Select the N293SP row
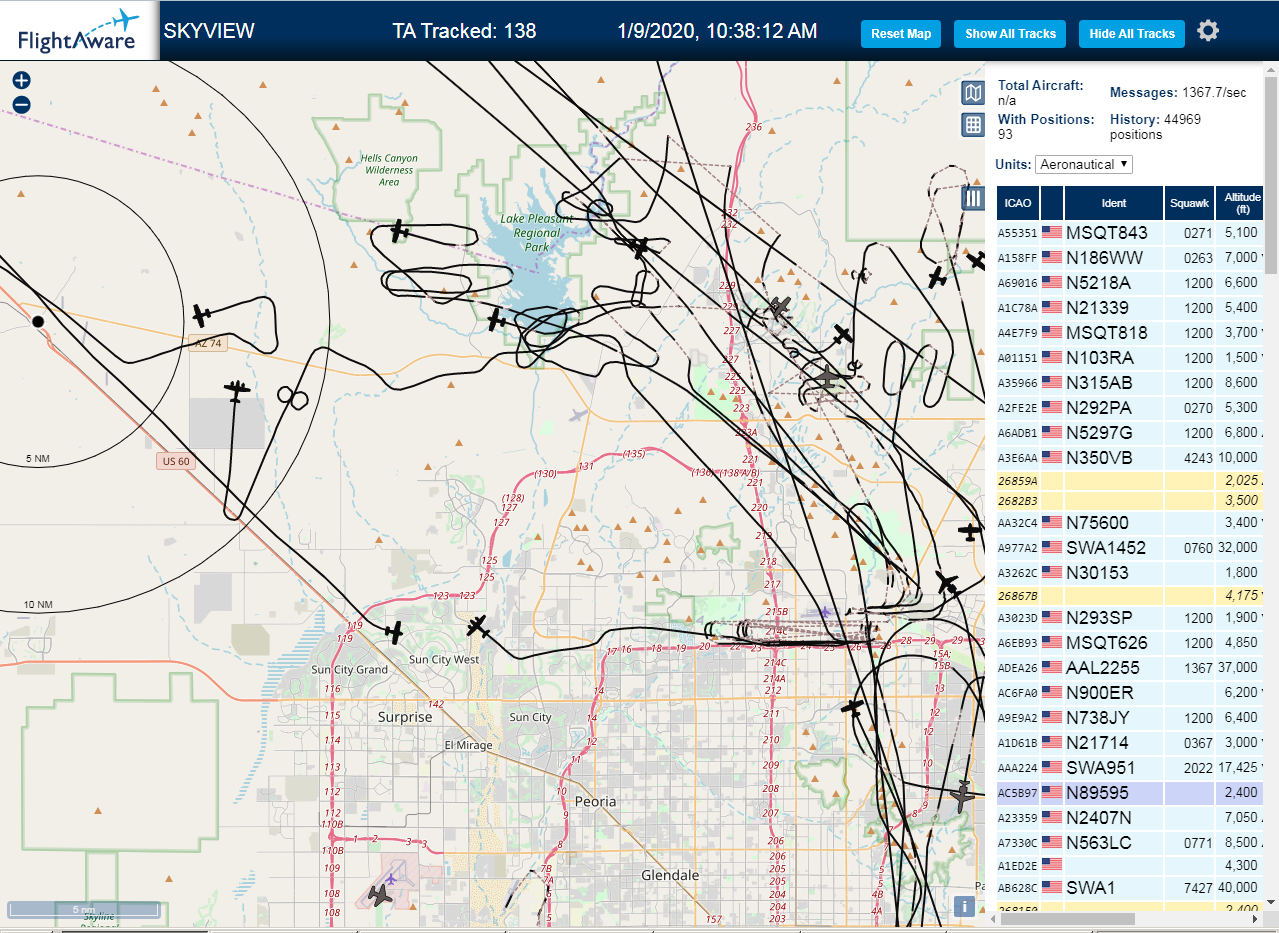 (1130, 617)
